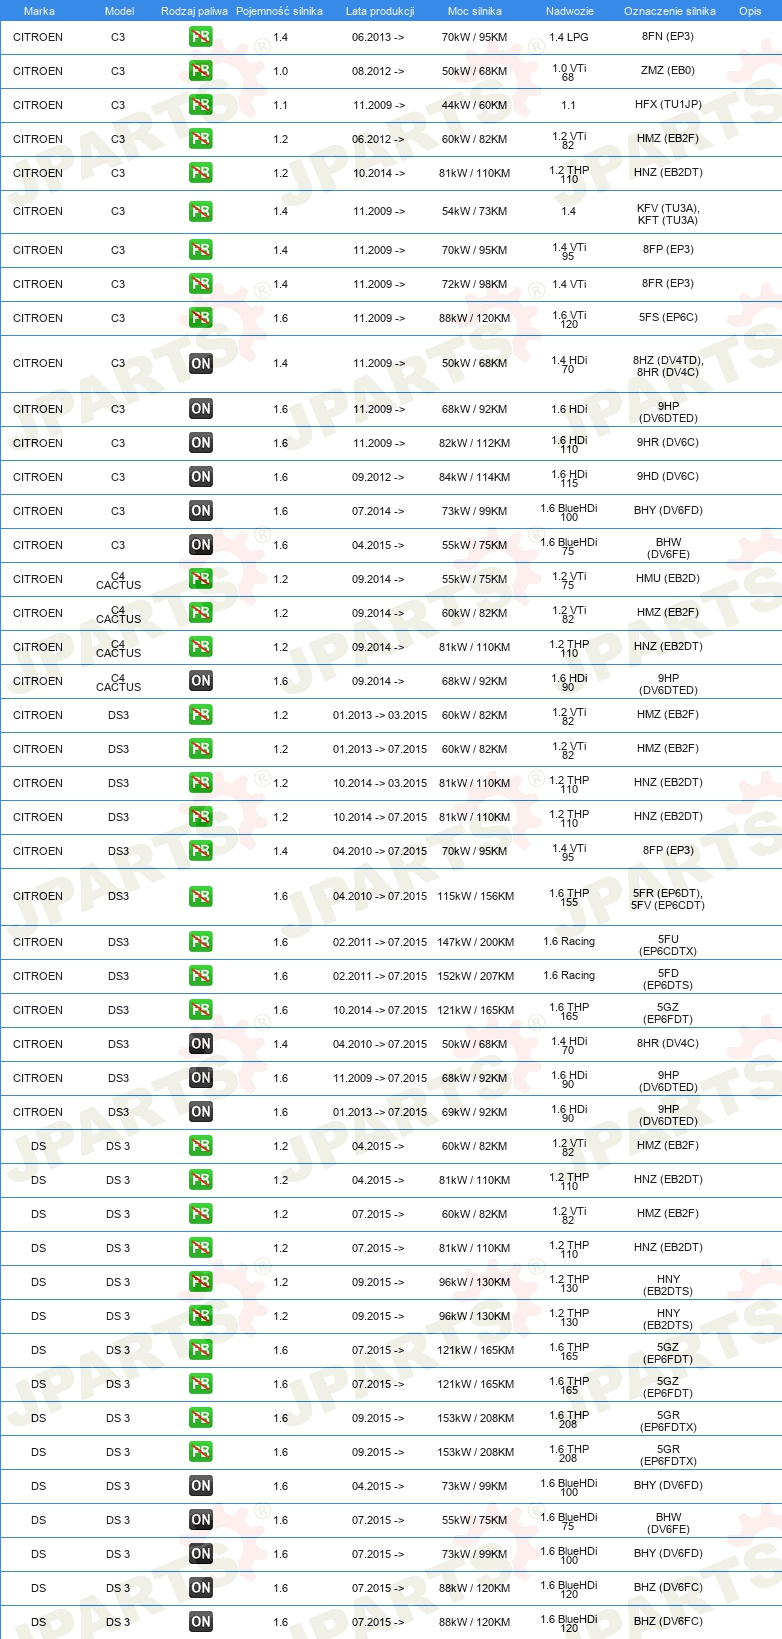Click the diesel ON icon in the 9HR (DV6C) row

[x=201, y=443]
